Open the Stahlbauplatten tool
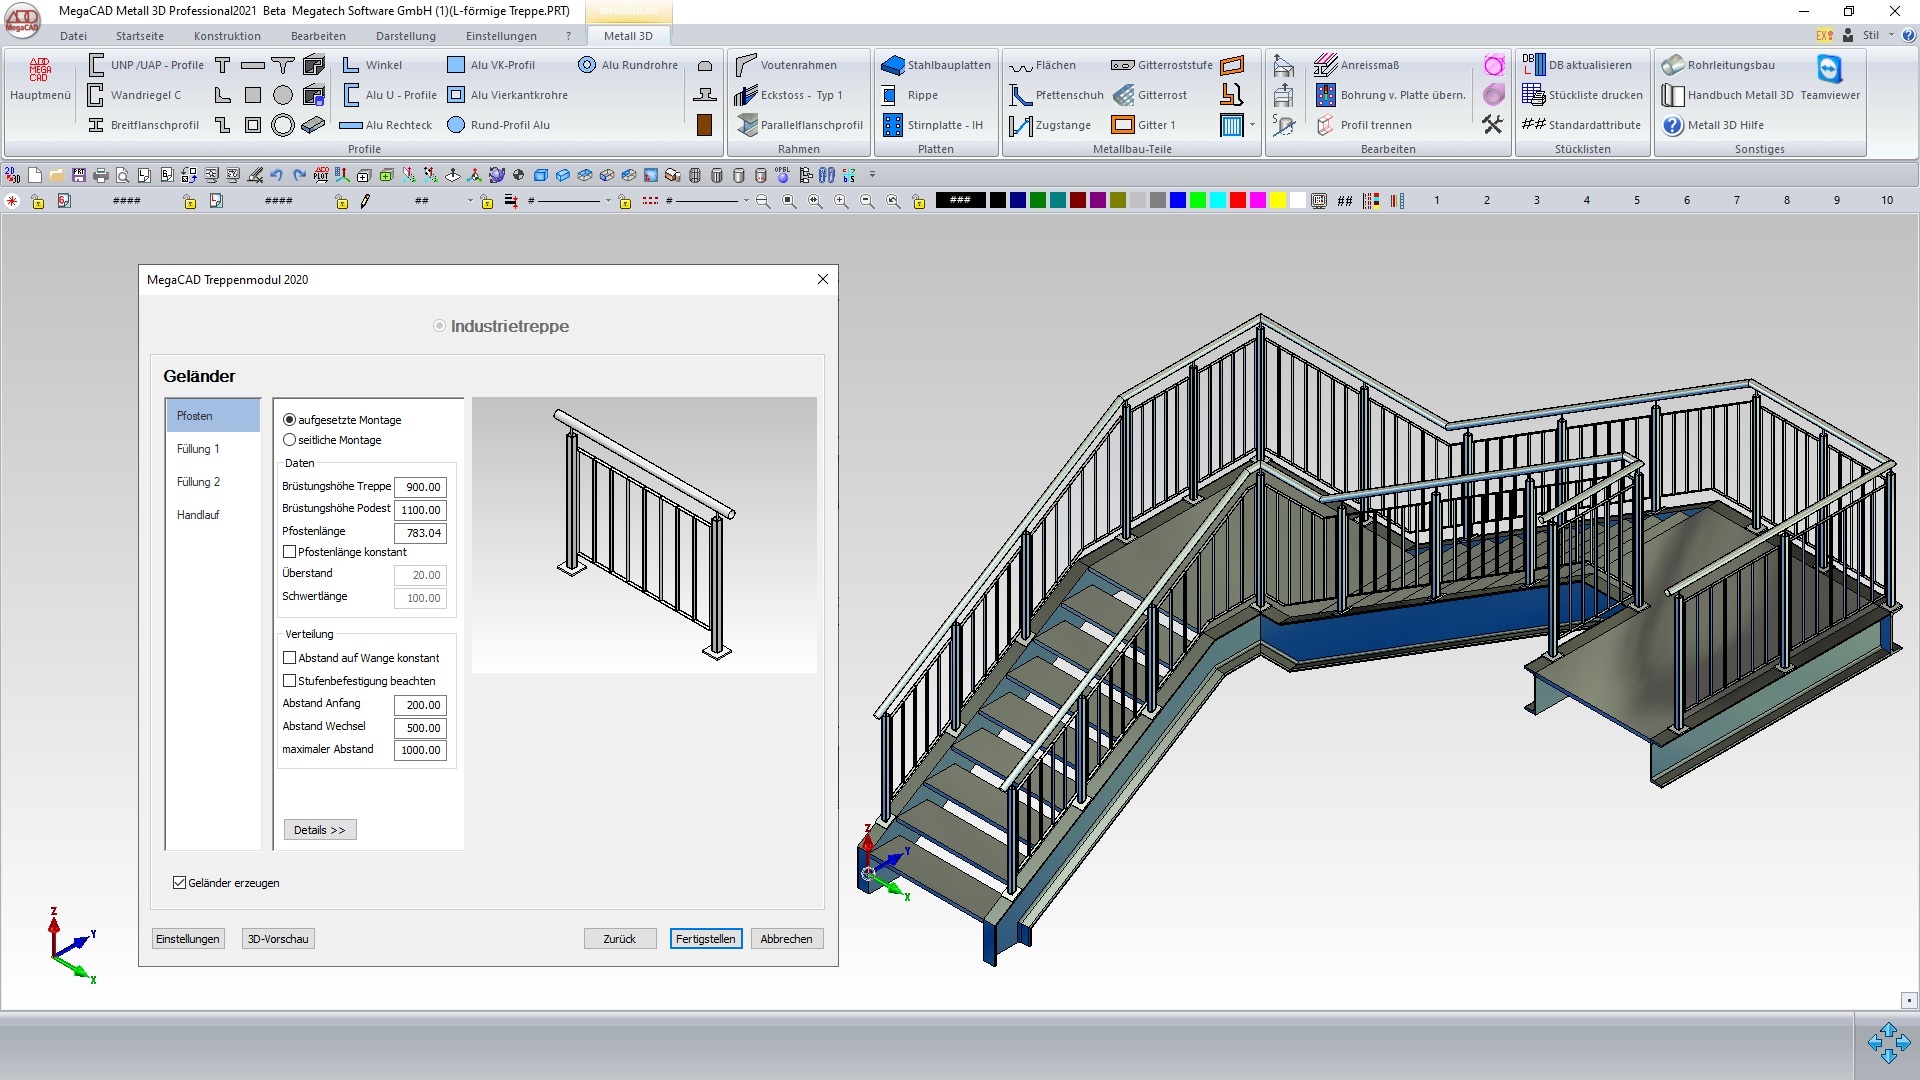This screenshot has width=1920, height=1080. pos(936,65)
